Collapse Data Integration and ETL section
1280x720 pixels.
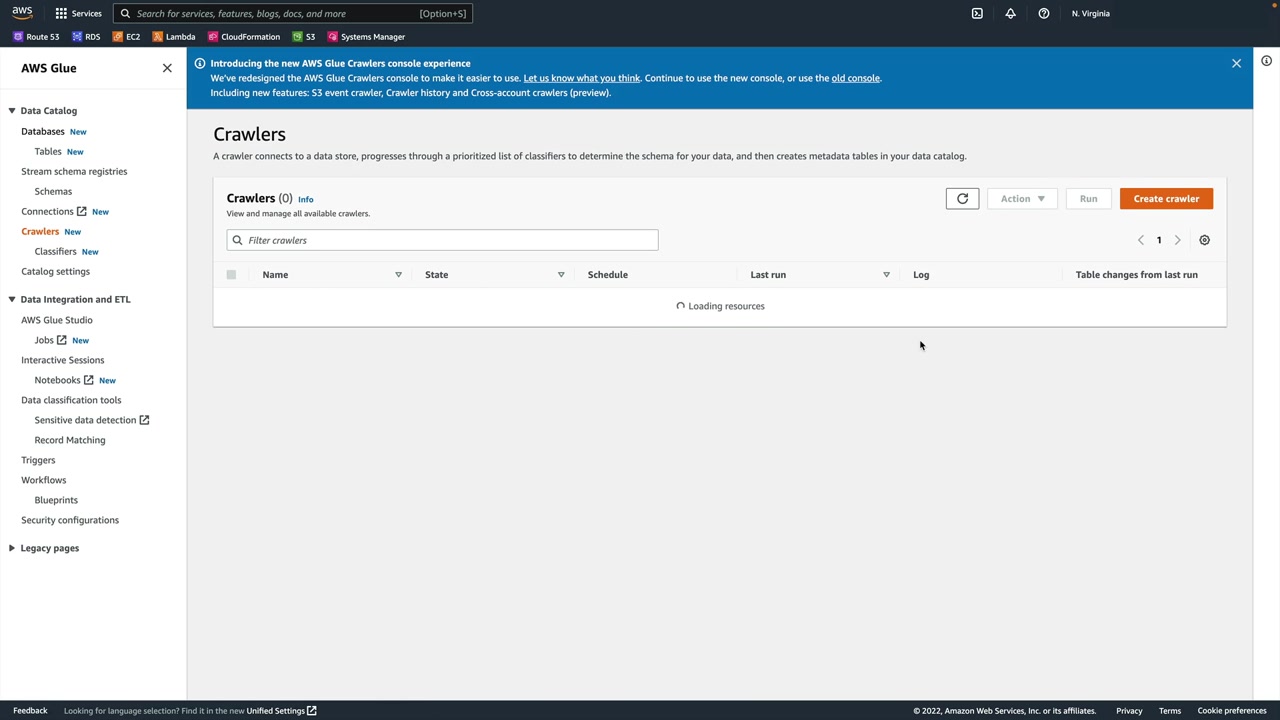click(12, 299)
